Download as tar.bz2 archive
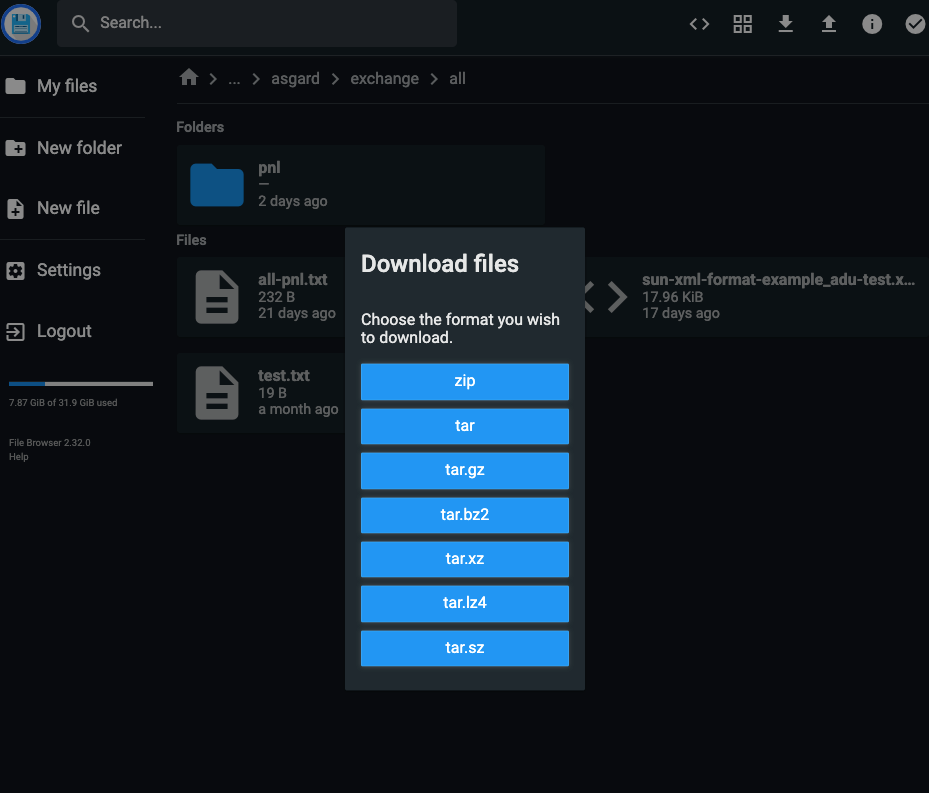The height and width of the screenshot is (793, 929). [x=464, y=515]
